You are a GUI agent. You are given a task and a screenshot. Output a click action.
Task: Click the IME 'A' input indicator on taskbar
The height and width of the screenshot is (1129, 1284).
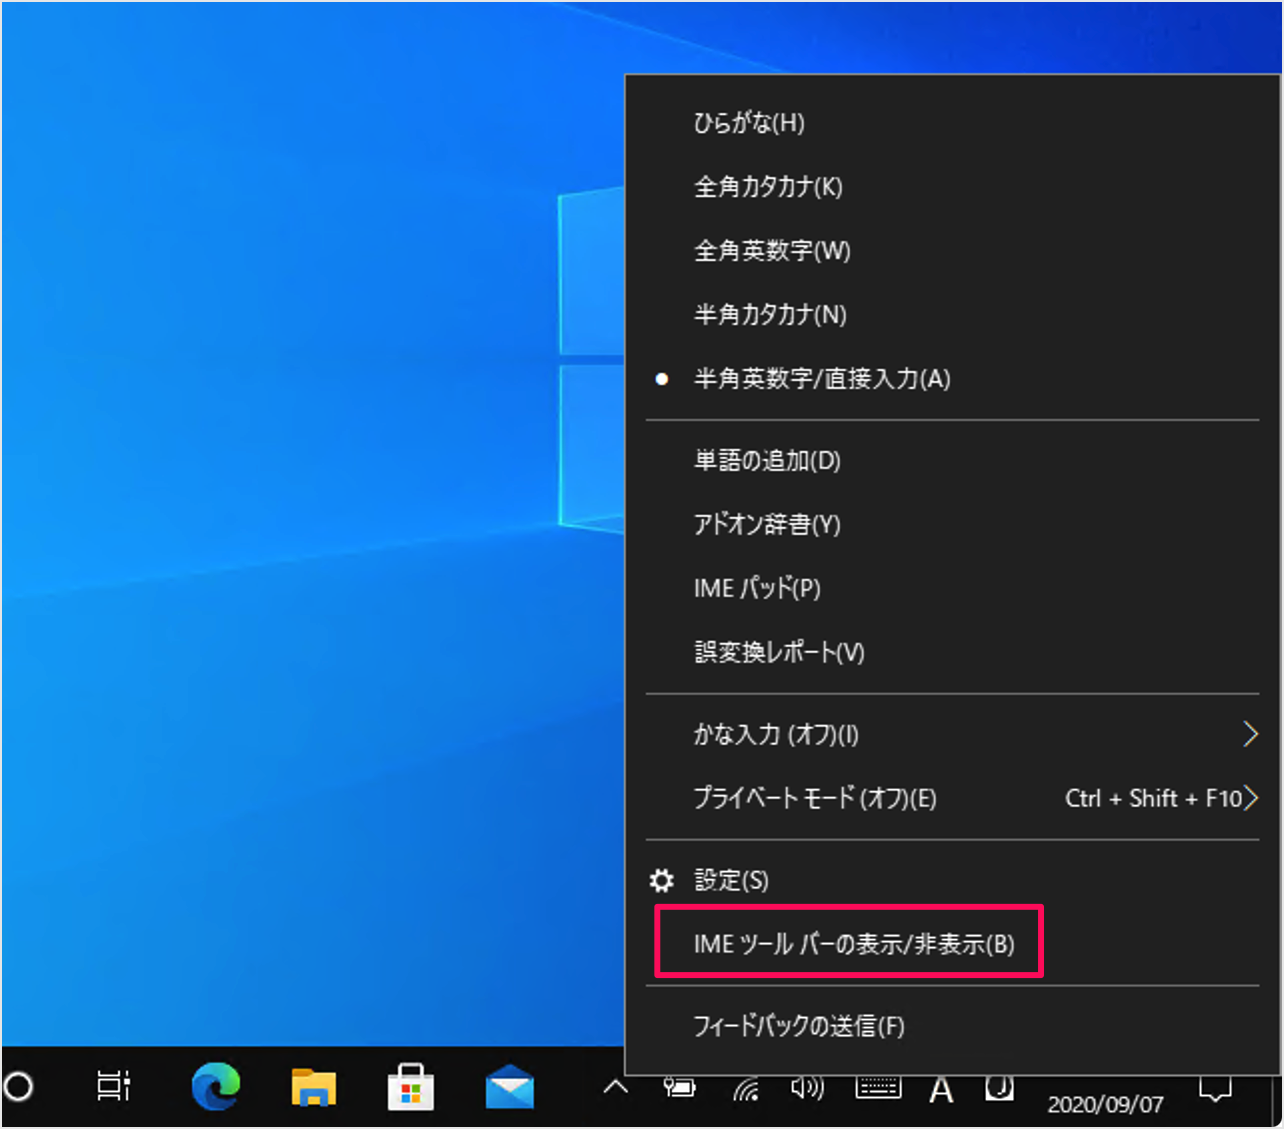pos(940,1088)
